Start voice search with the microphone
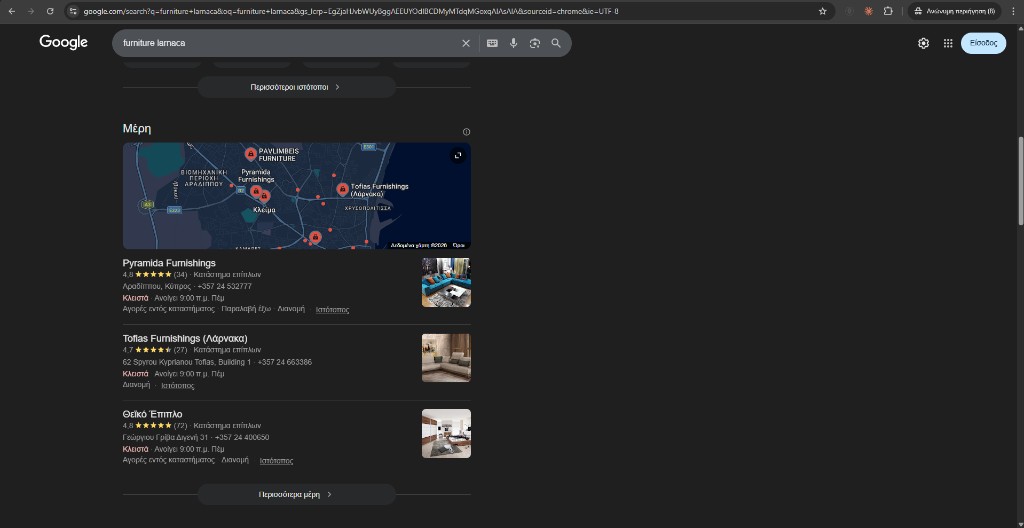Screen dimensions: 1024x528 (x=513, y=43)
